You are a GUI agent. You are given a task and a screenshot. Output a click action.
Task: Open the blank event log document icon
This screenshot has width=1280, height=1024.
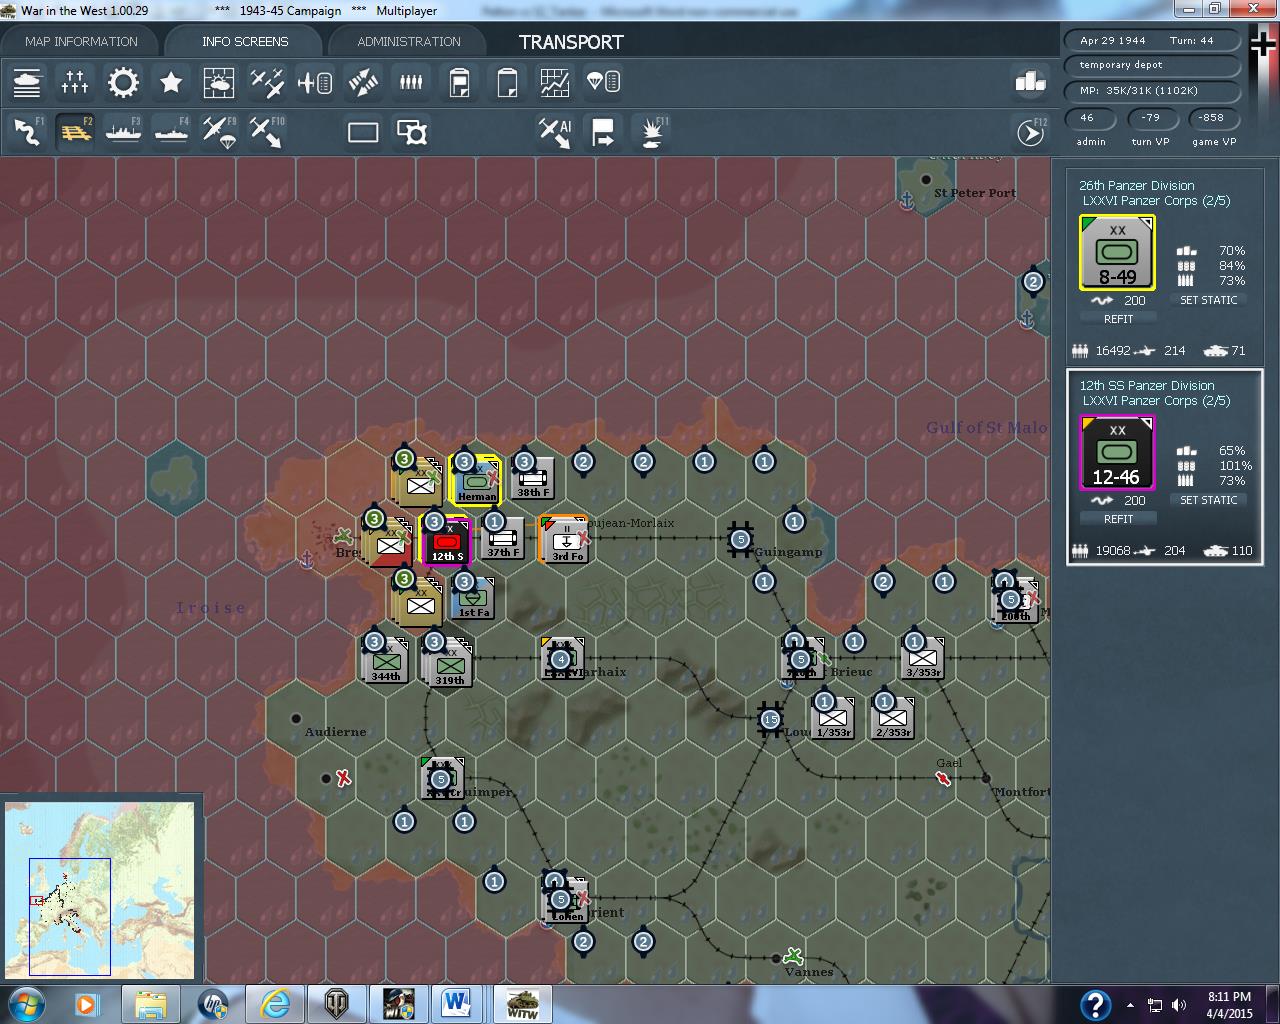[x=507, y=82]
